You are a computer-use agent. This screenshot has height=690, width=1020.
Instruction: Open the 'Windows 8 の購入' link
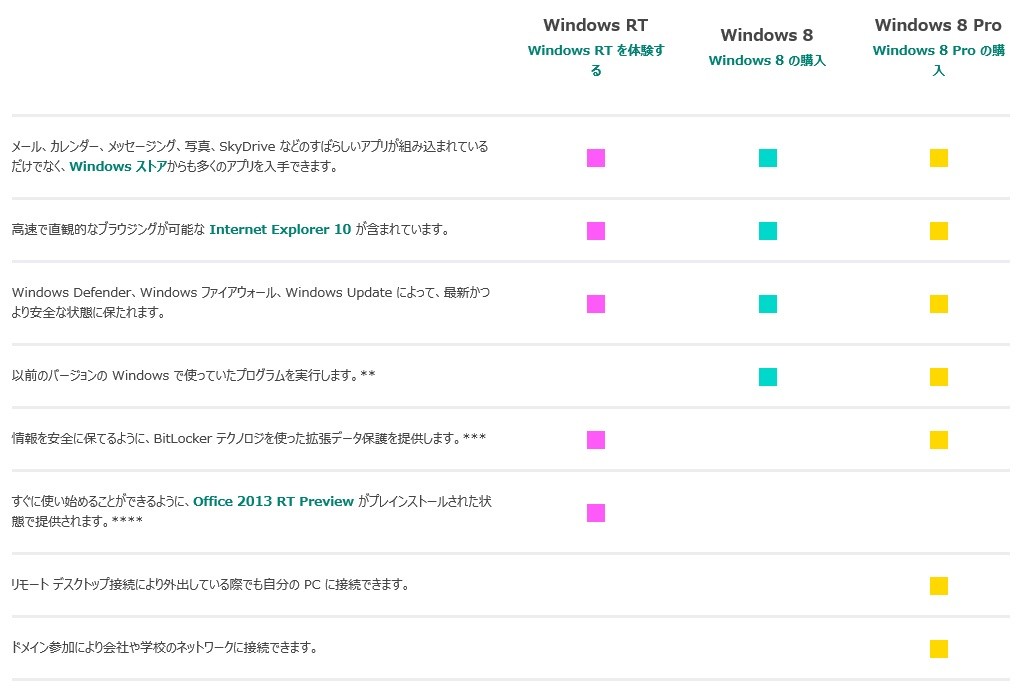767,60
